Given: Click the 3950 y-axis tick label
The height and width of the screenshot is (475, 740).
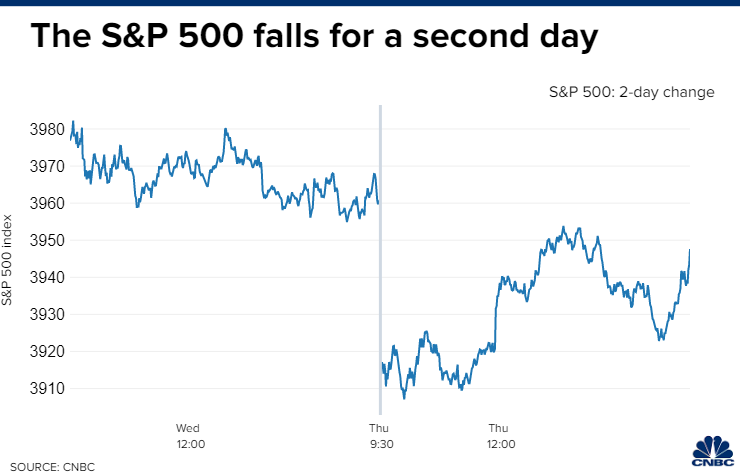Looking at the screenshot, I should 46,240.
